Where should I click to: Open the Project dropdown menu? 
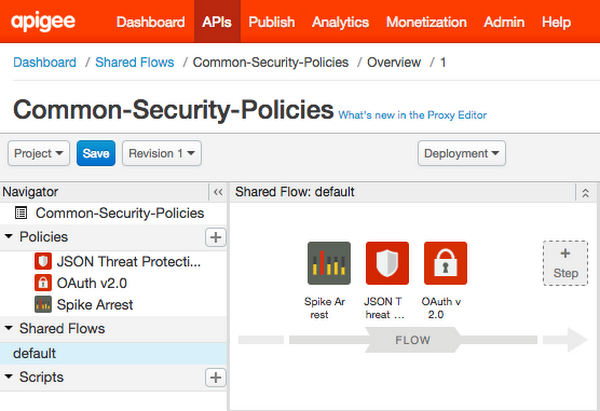(39, 153)
